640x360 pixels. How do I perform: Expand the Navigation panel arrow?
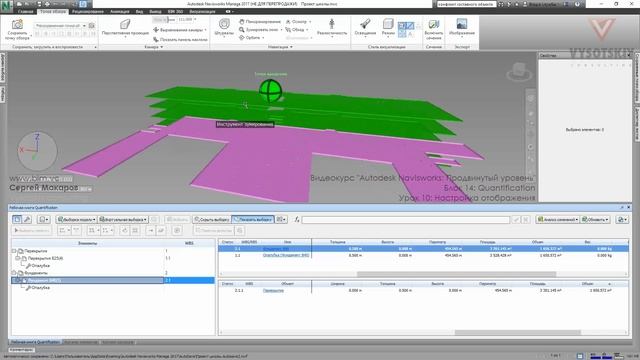(291, 47)
